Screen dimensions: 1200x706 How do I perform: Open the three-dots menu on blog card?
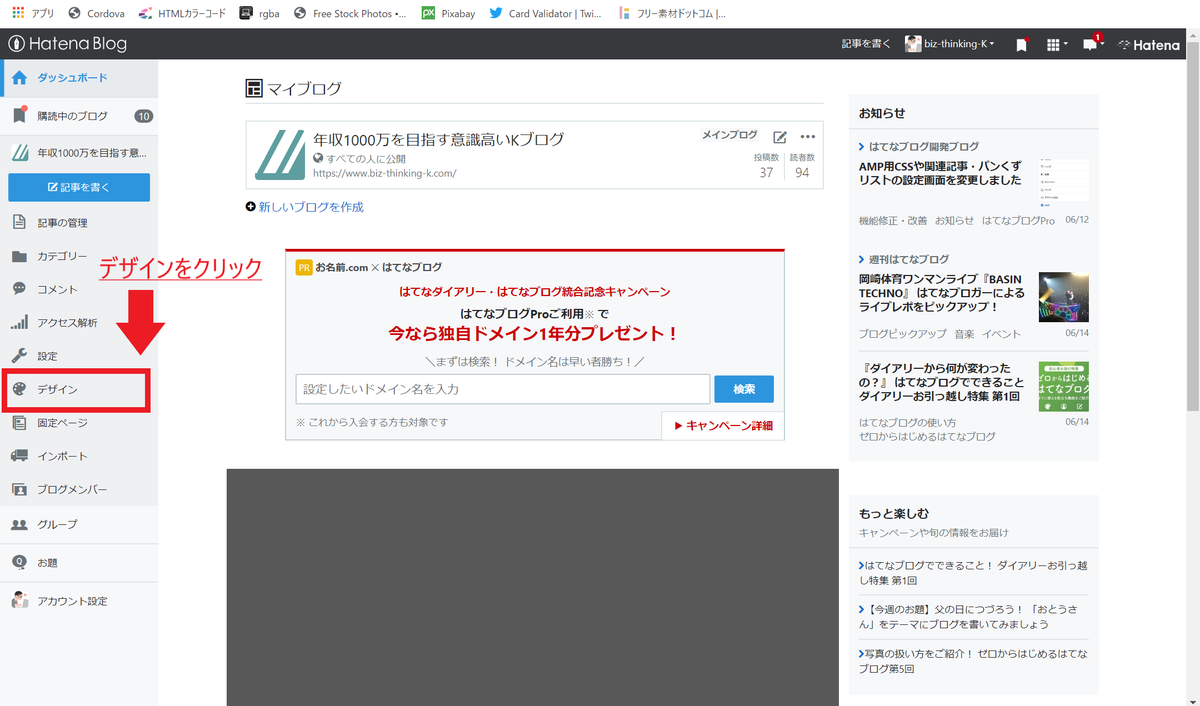coord(808,137)
